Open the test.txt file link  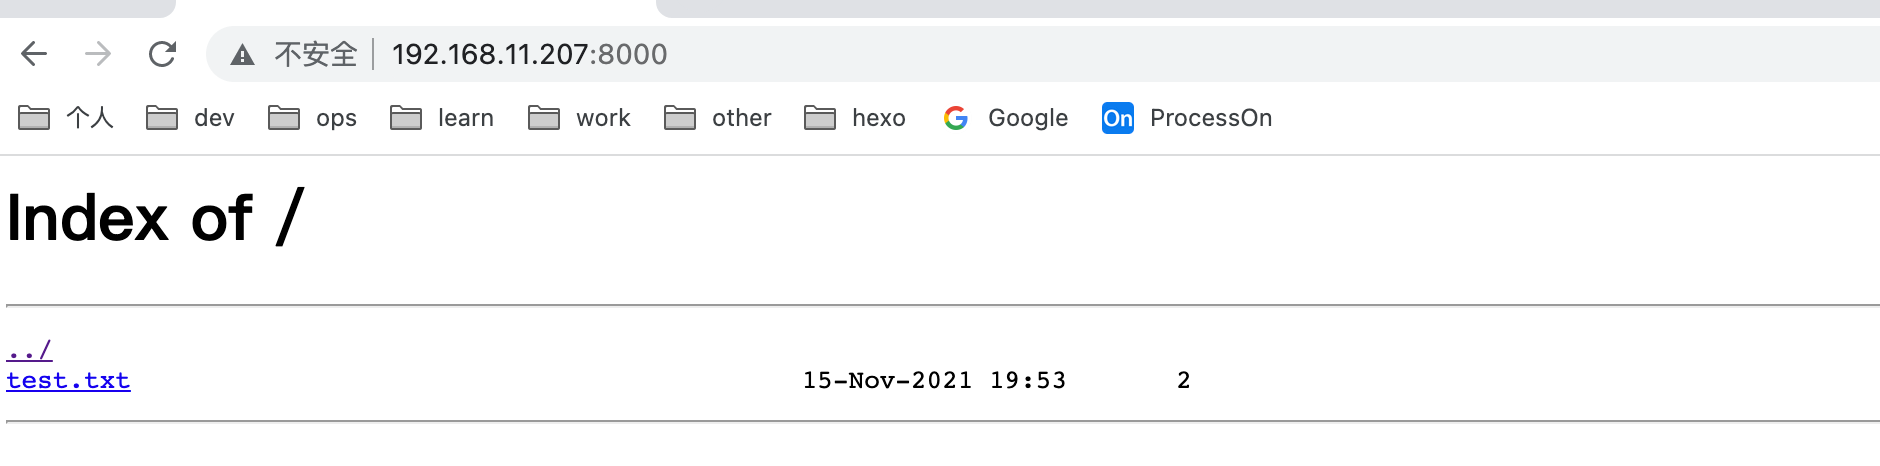pyautogui.click(x=68, y=381)
